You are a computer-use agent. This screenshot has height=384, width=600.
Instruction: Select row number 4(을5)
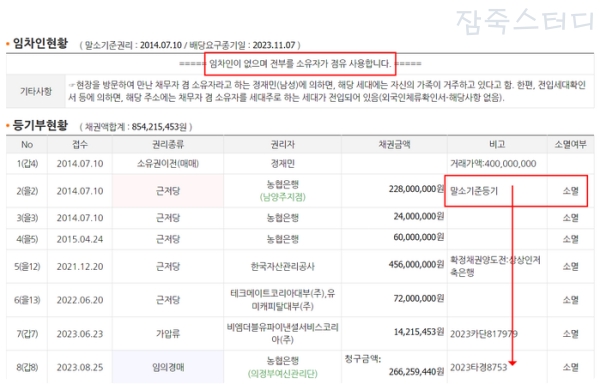click(x=27, y=239)
